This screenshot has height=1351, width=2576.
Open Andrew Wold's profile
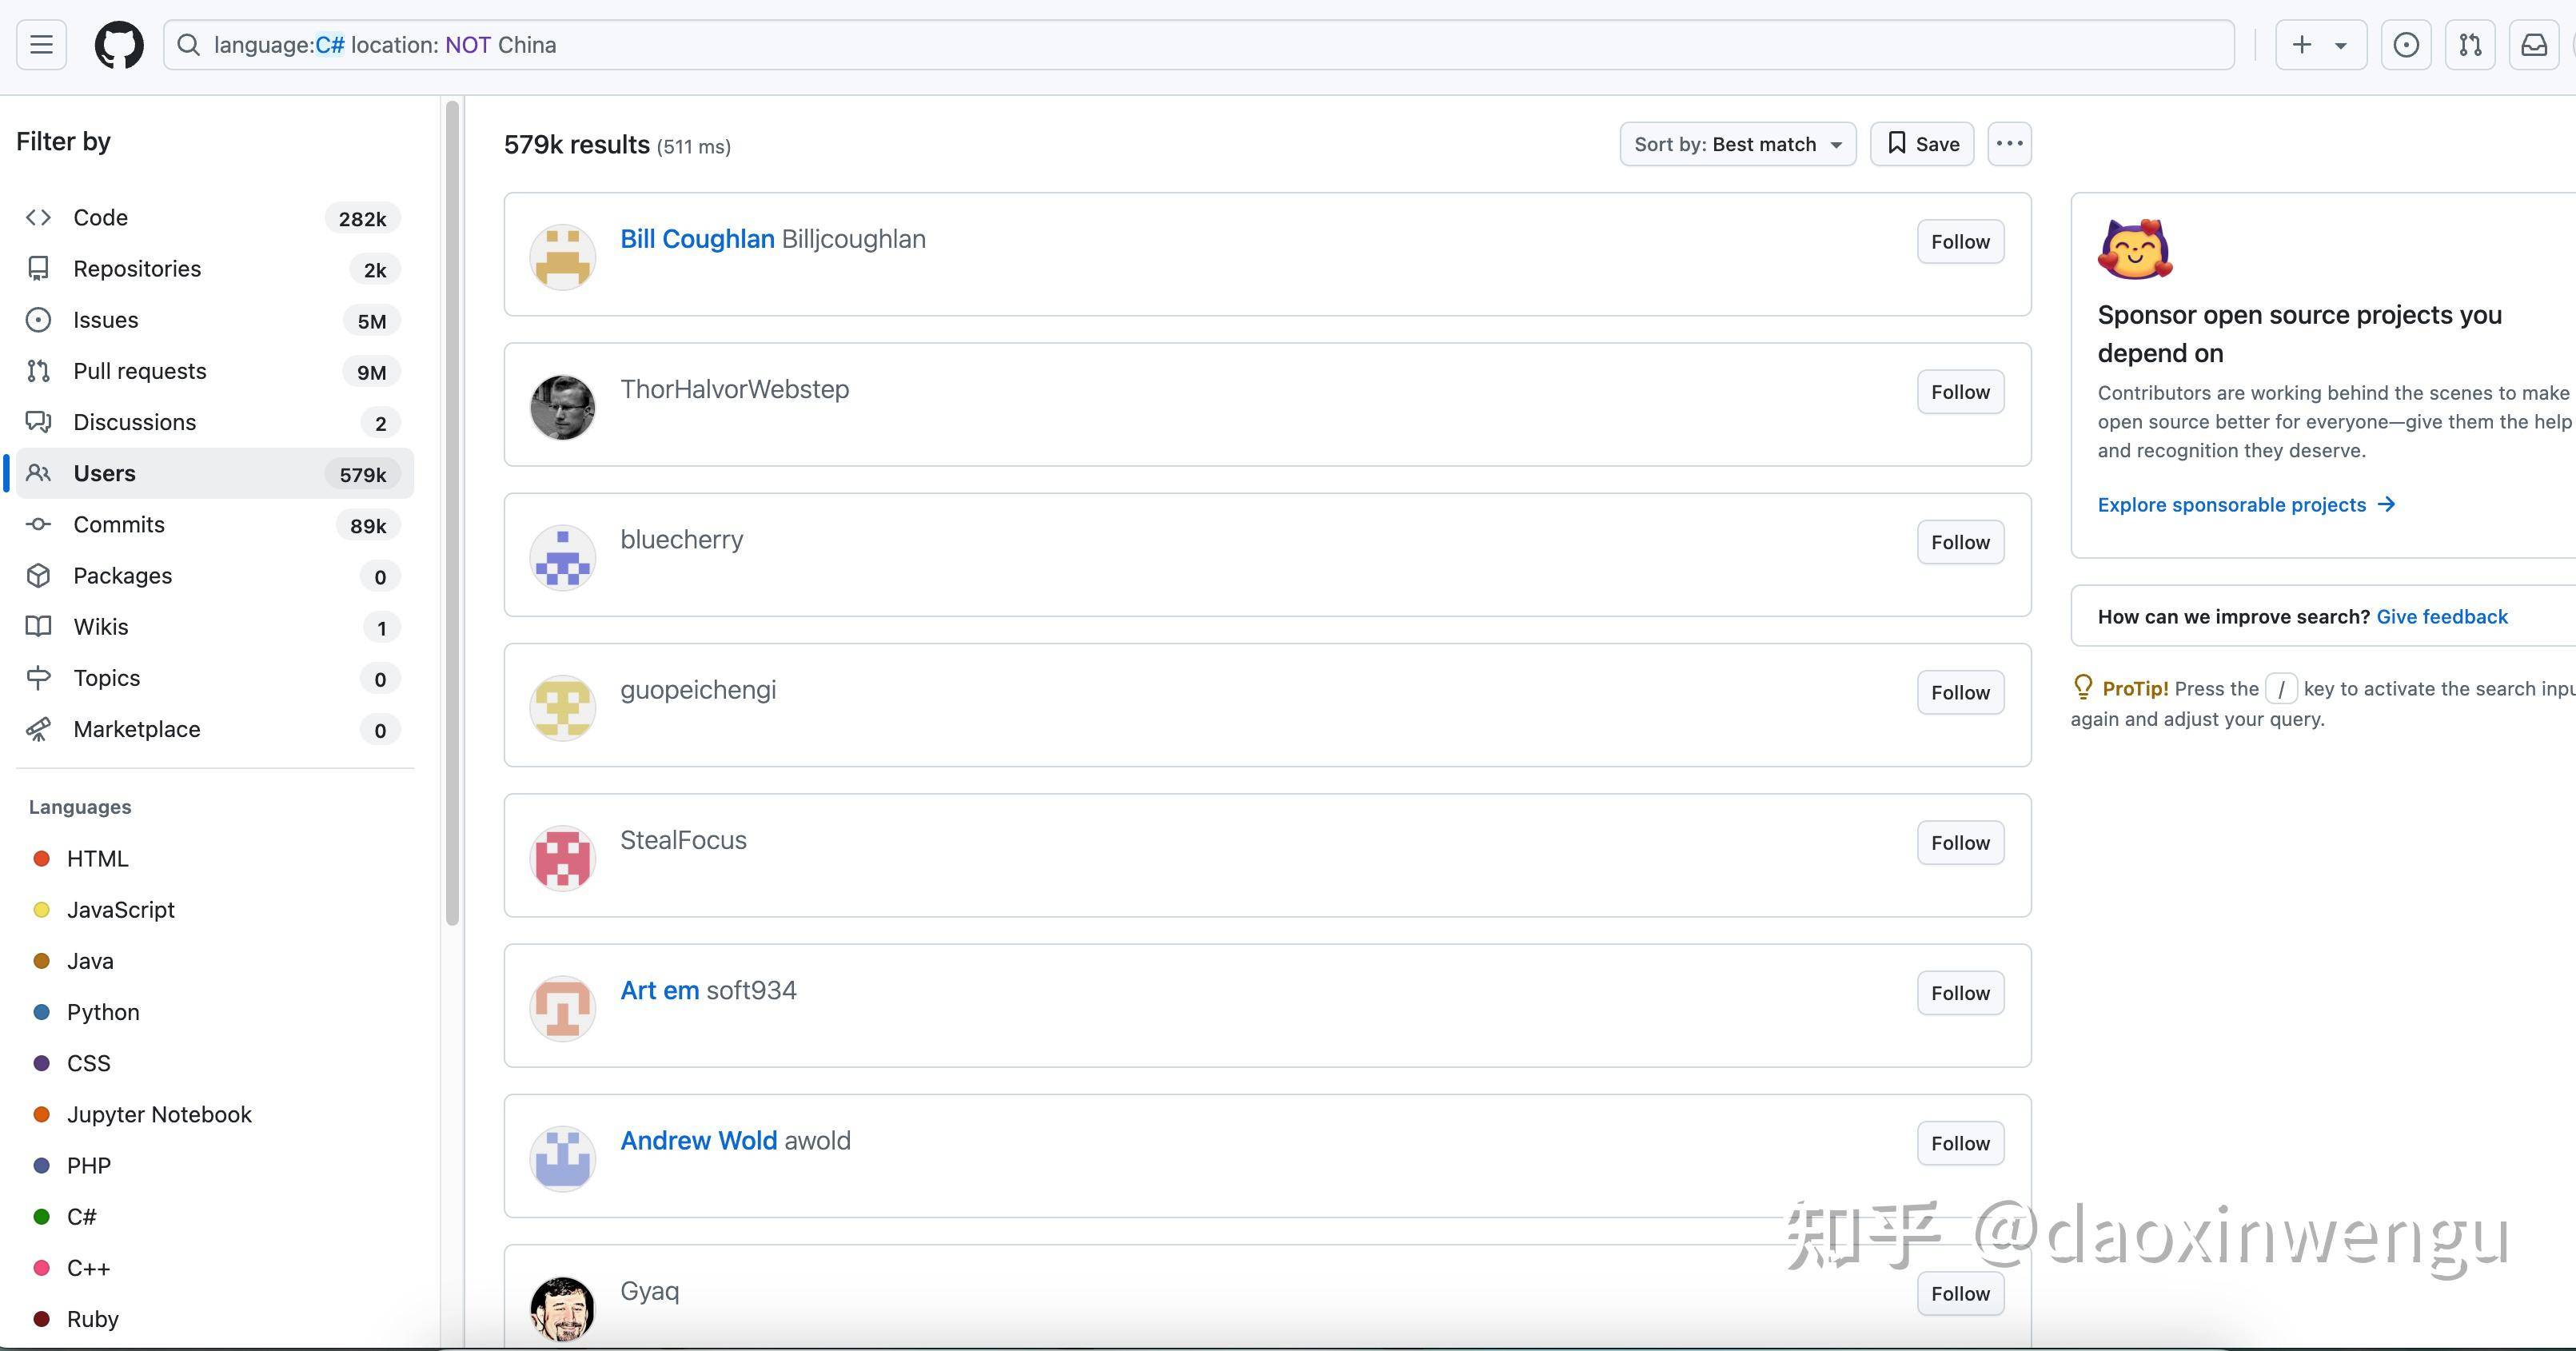point(698,1141)
